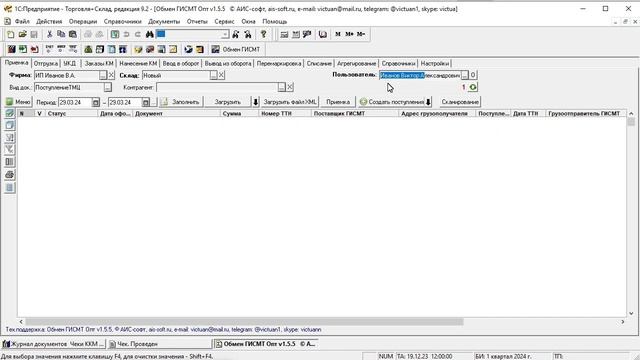Click the Undo arrow toolbar icon
Screen dimensions: 640x360
pyautogui.click(x=127, y=35)
